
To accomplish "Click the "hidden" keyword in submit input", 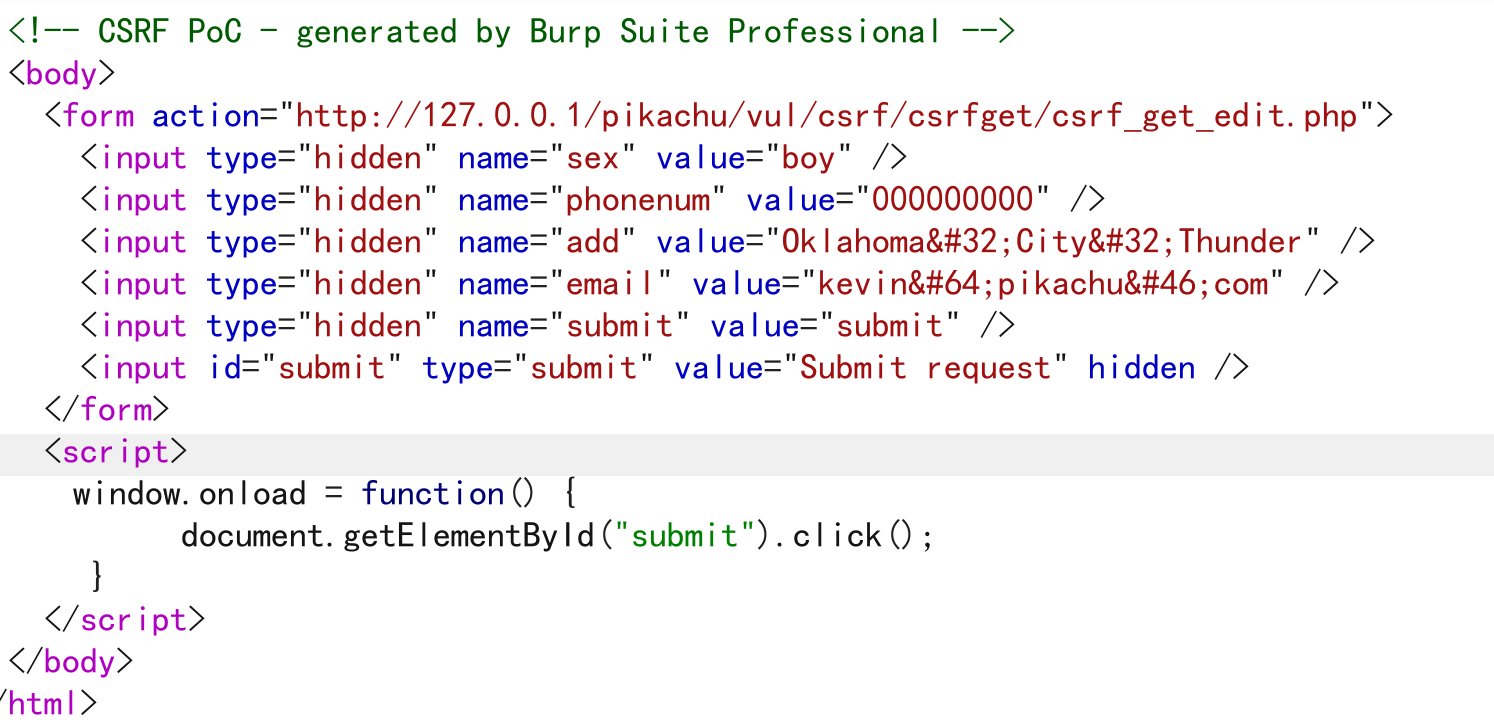I will (x=1142, y=368).
